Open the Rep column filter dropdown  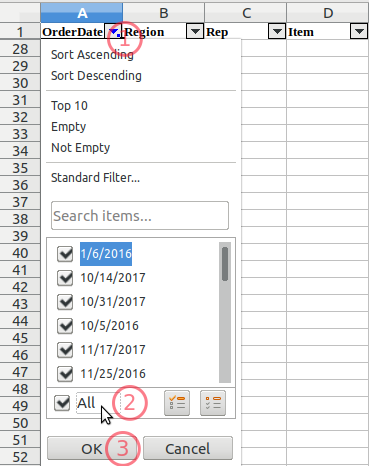coord(277,32)
